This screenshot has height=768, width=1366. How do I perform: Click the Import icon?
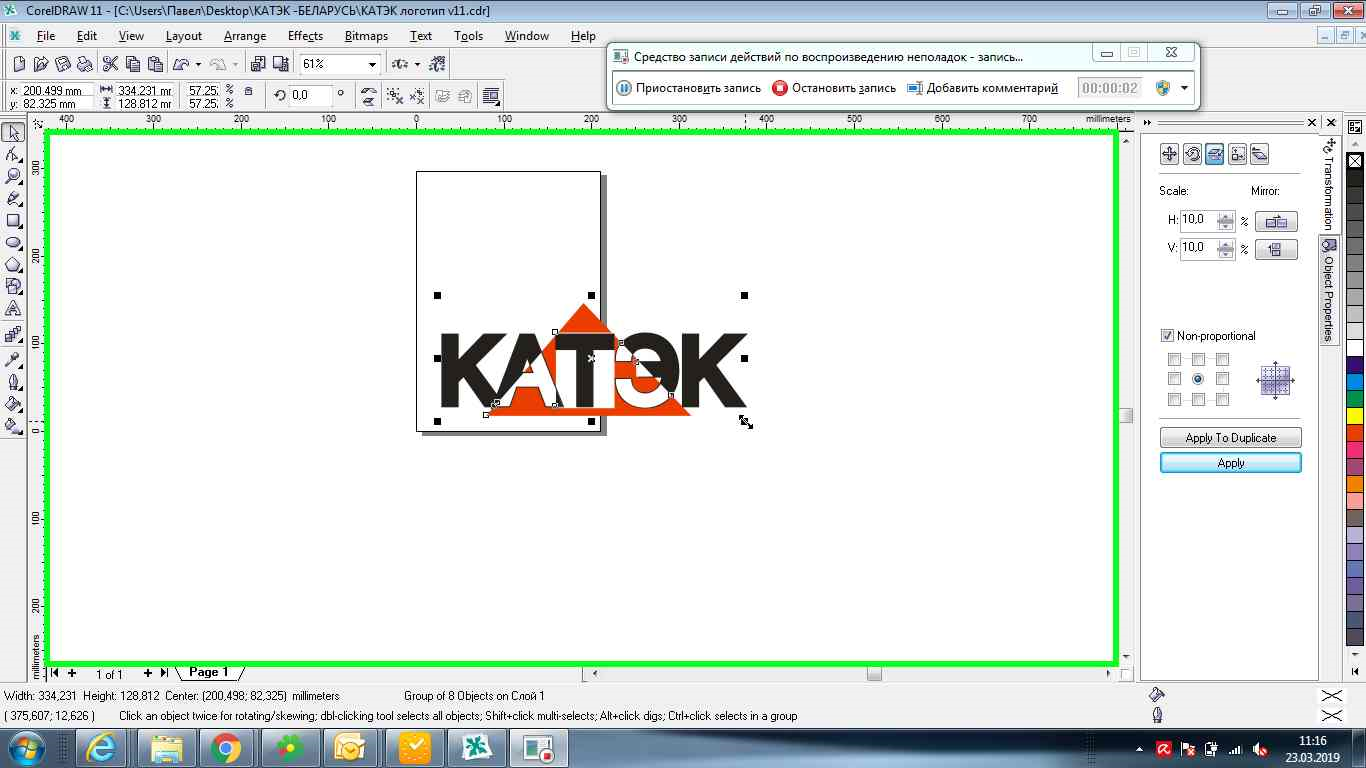pyautogui.click(x=258, y=64)
